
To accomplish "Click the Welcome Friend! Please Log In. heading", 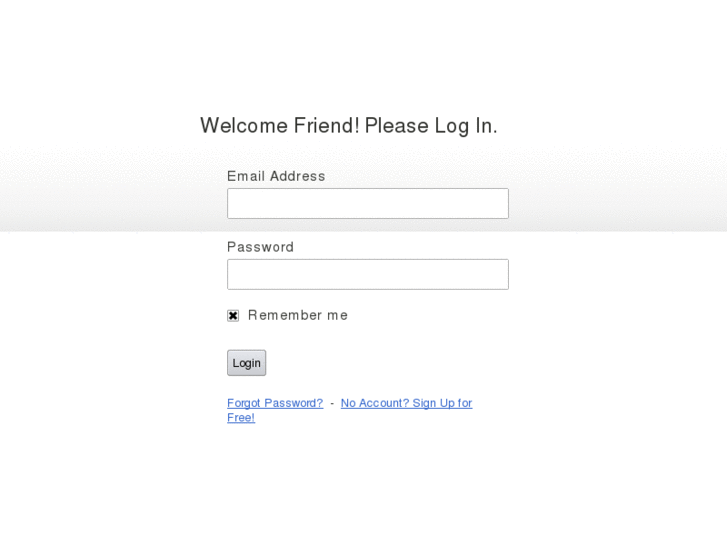I will click(x=348, y=126).
